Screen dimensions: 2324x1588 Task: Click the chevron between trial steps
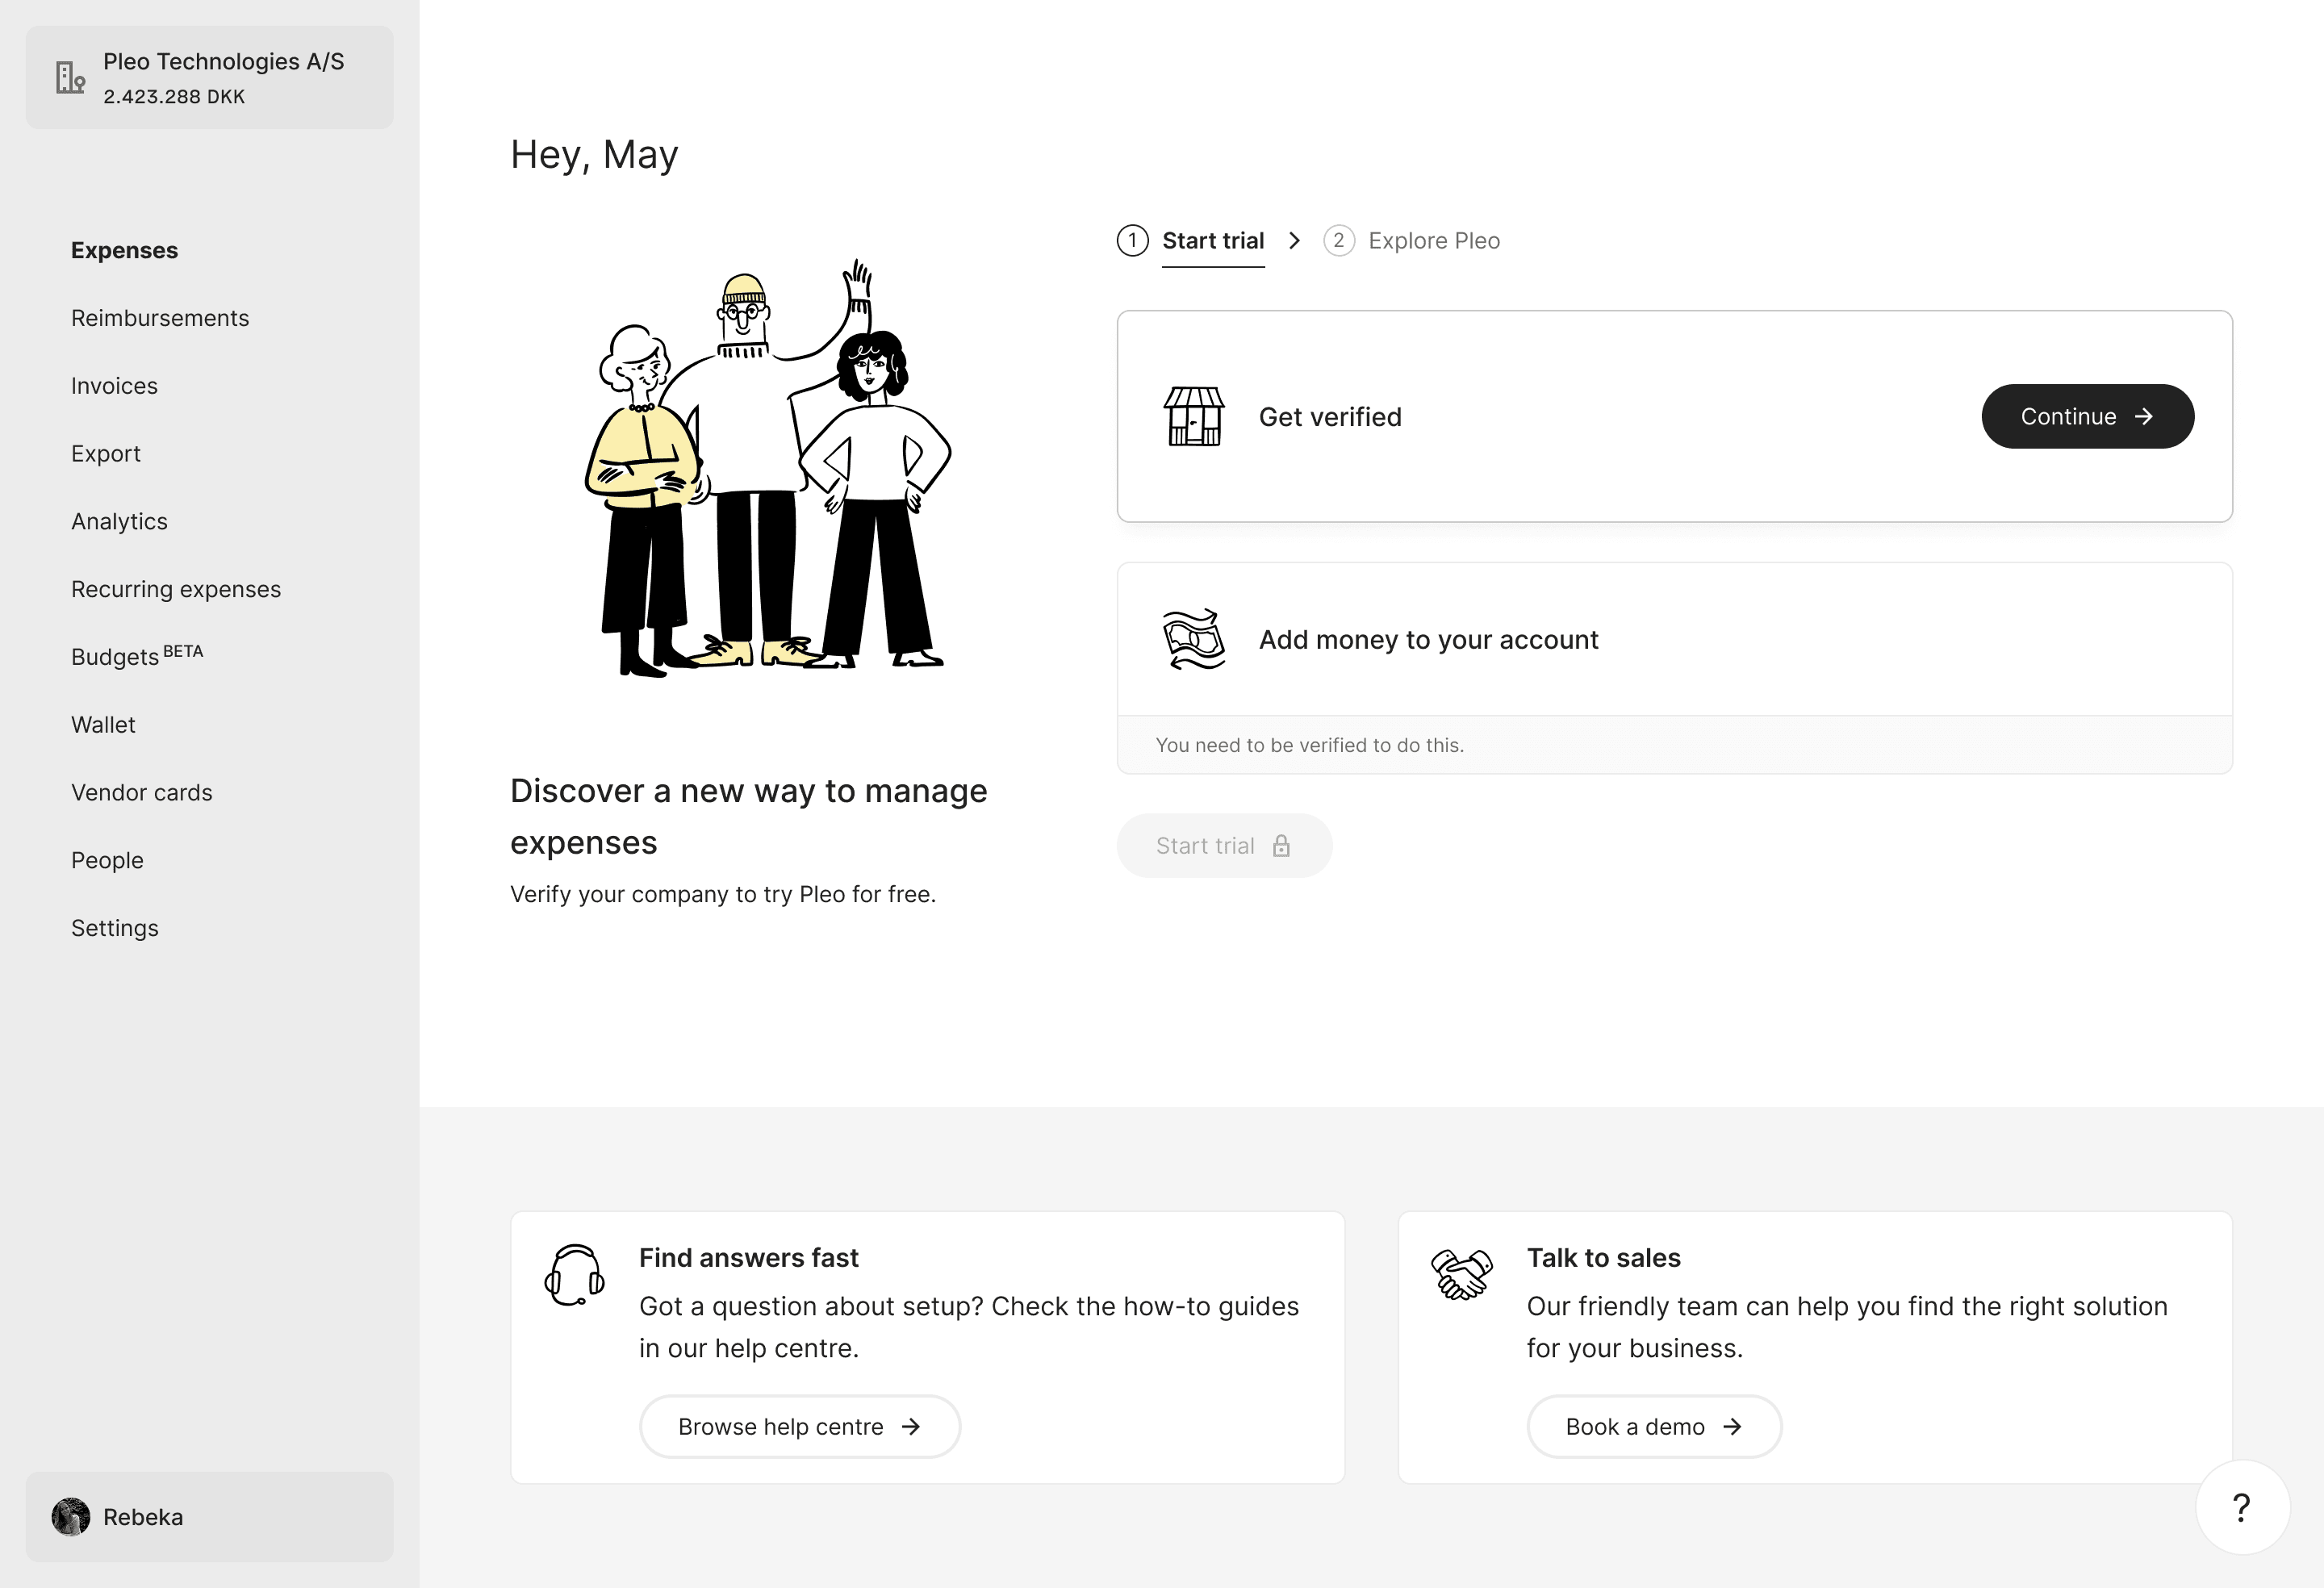[1294, 241]
